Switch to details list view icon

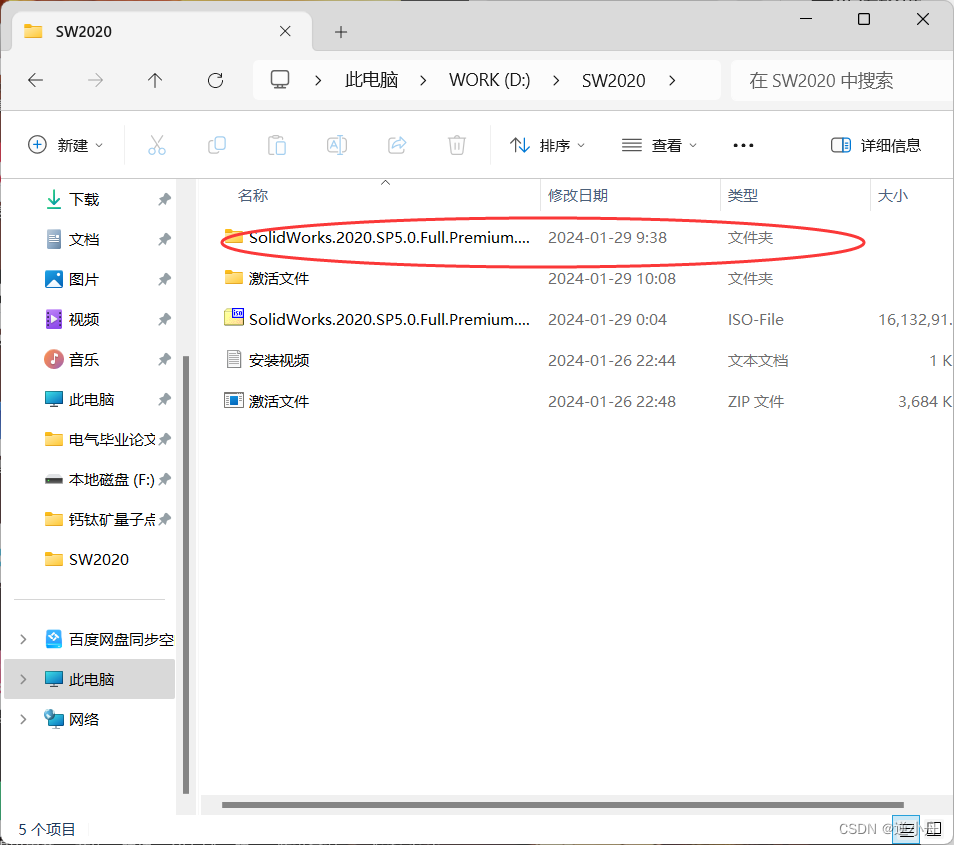point(906,829)
